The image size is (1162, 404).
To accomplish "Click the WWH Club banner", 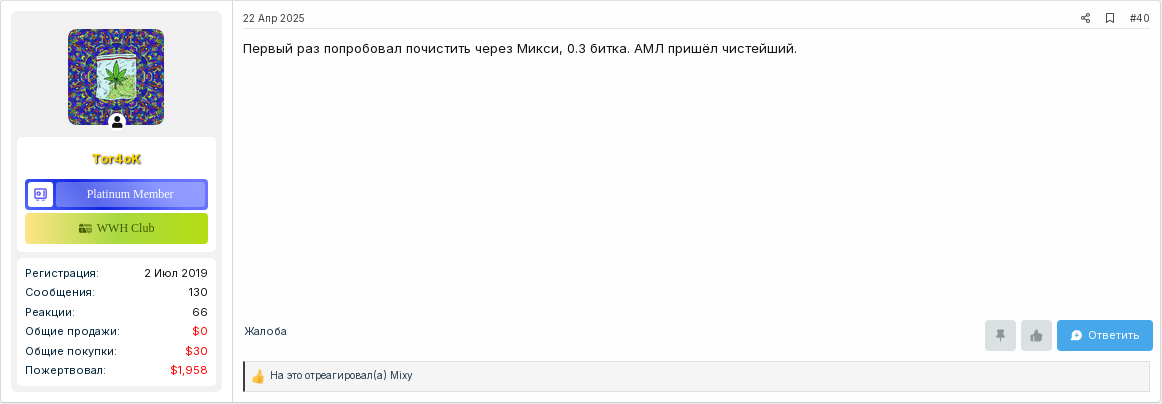I will click(x=116, y=228).
